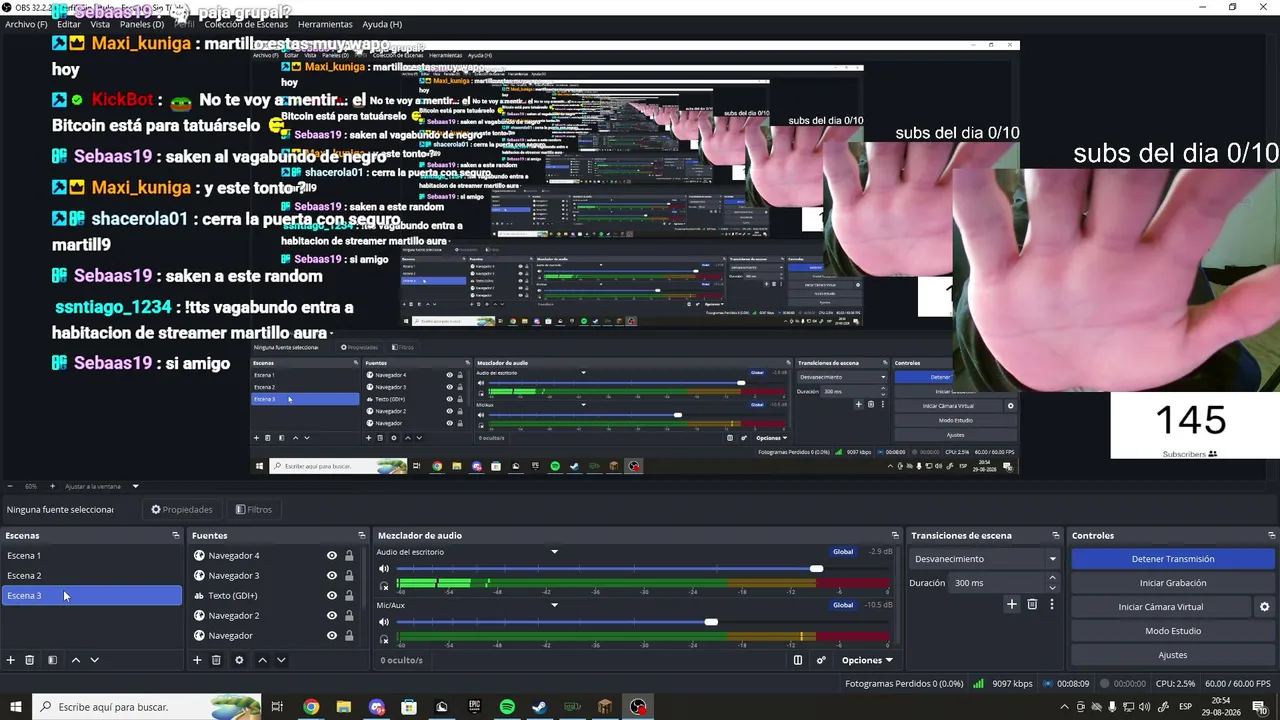Open the Archivo menu
This screenshot has width=1280, height=720.
point(26,24)
